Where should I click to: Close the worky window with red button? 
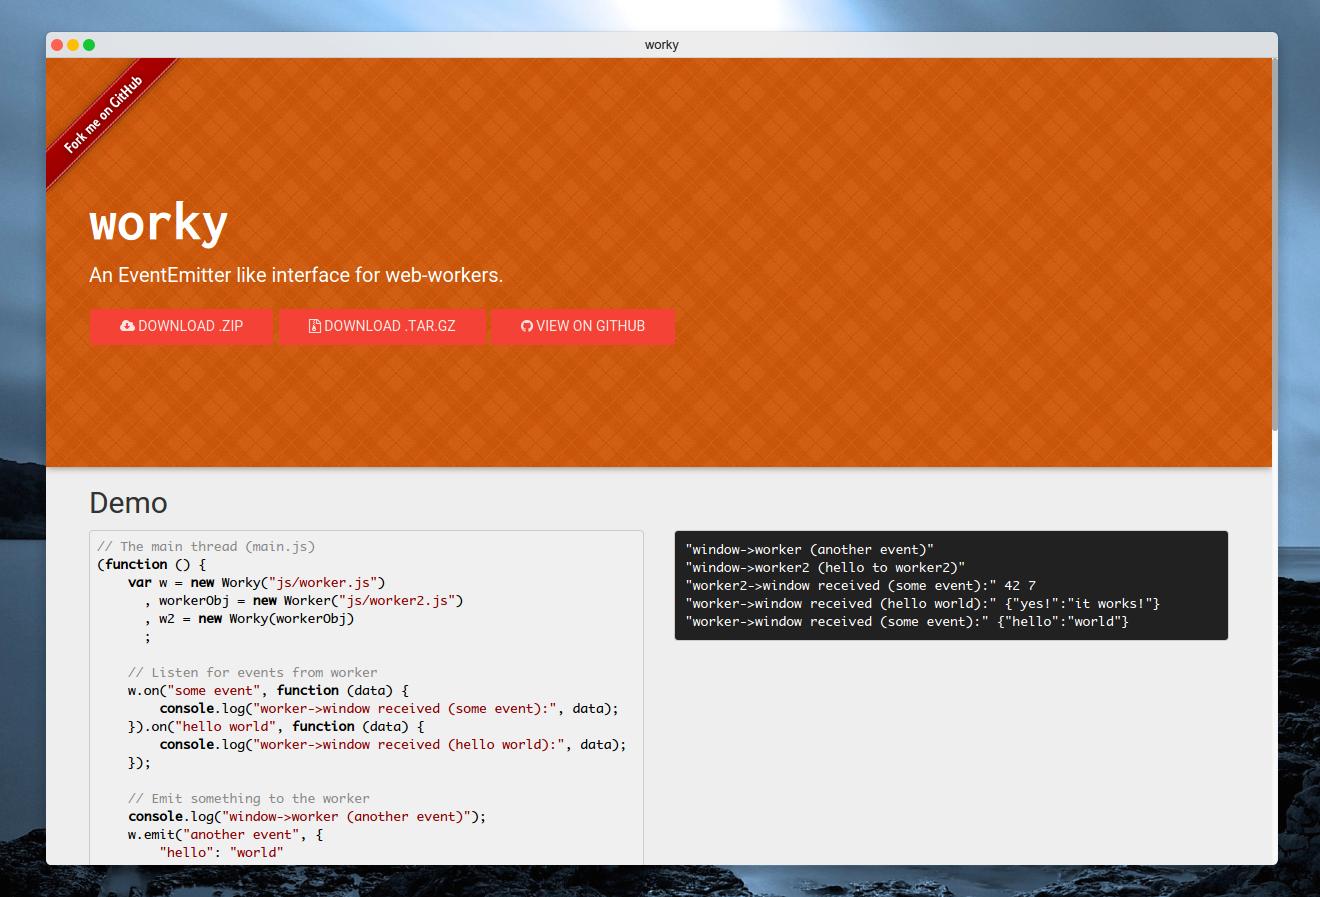57,45
